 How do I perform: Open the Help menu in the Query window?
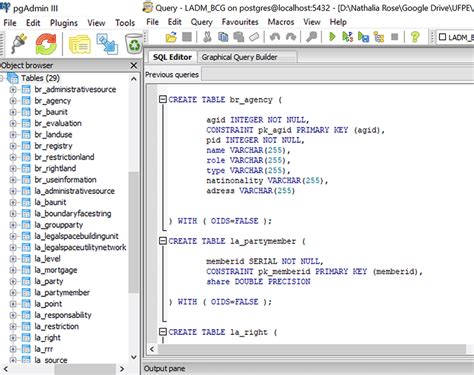point(338,22)
